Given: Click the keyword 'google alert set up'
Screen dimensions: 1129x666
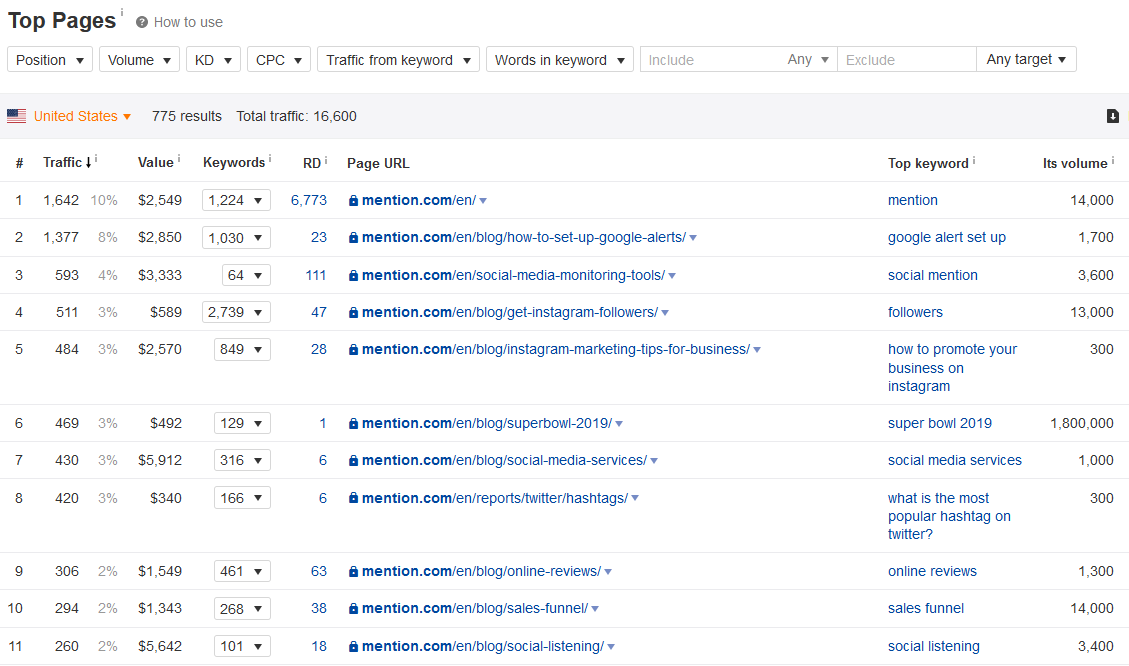Looking at the screenshot, I should [947, 238].
